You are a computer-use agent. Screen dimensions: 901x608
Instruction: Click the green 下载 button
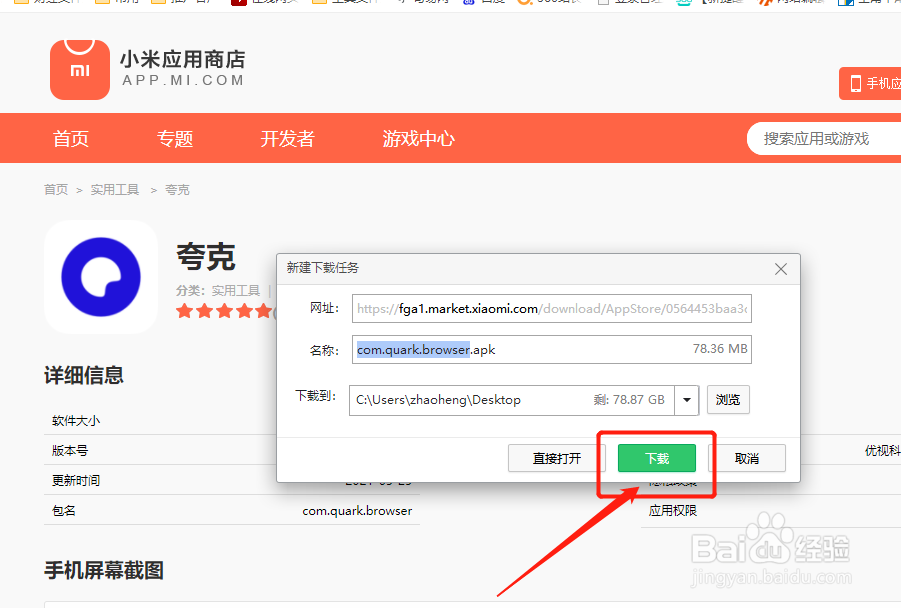click(657, 458)
